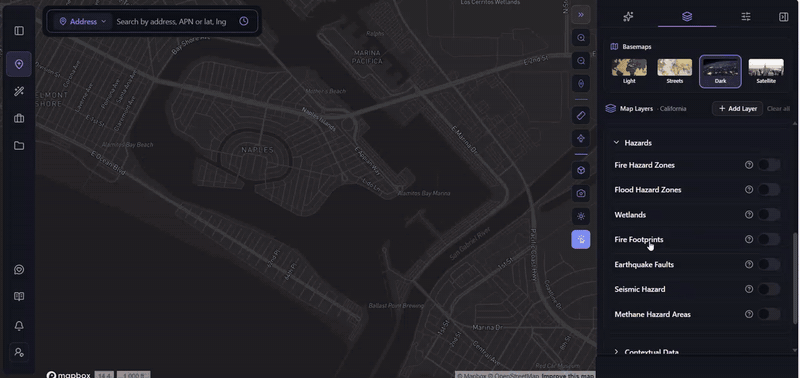
Task: Locate my position on map
Action: pyautogui.click(x=581, y=138)
